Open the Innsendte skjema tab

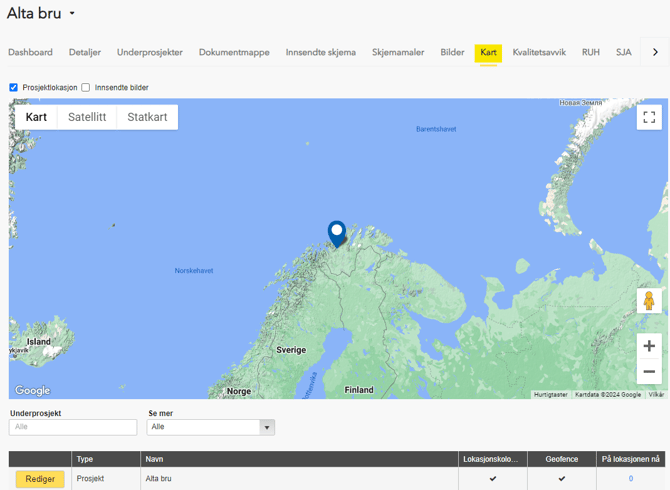point(320,52)
